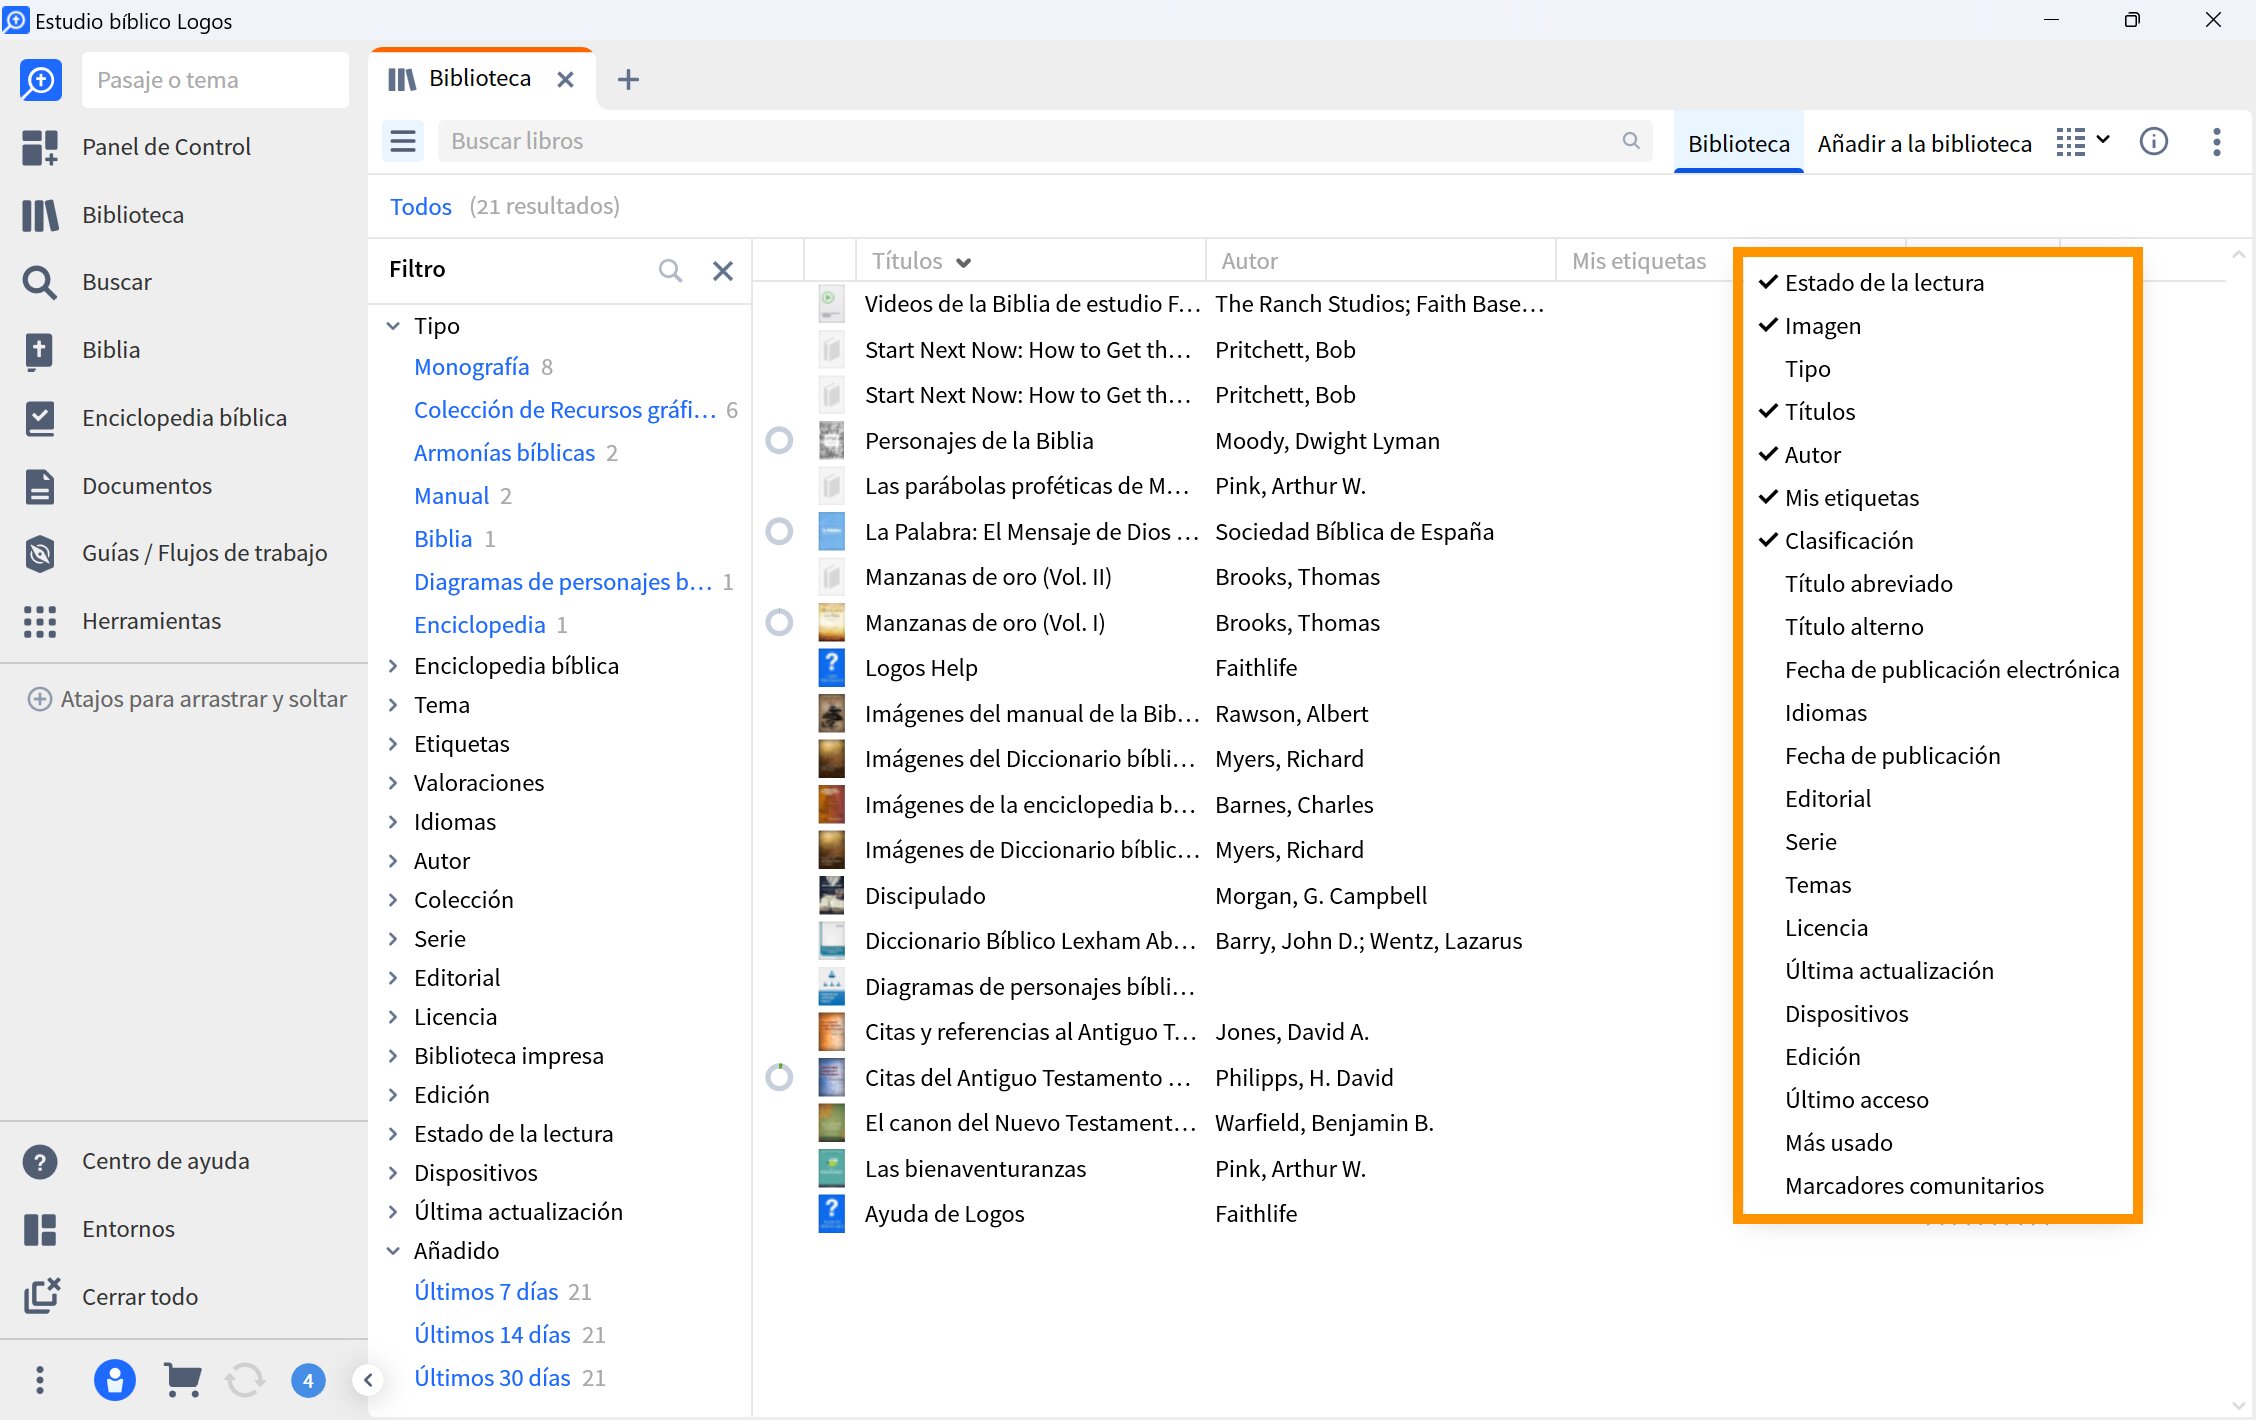Open Entornos layouts icon
Image resolution: width=2256 pixels, height=1420 pixels.
coord(40,1229)
